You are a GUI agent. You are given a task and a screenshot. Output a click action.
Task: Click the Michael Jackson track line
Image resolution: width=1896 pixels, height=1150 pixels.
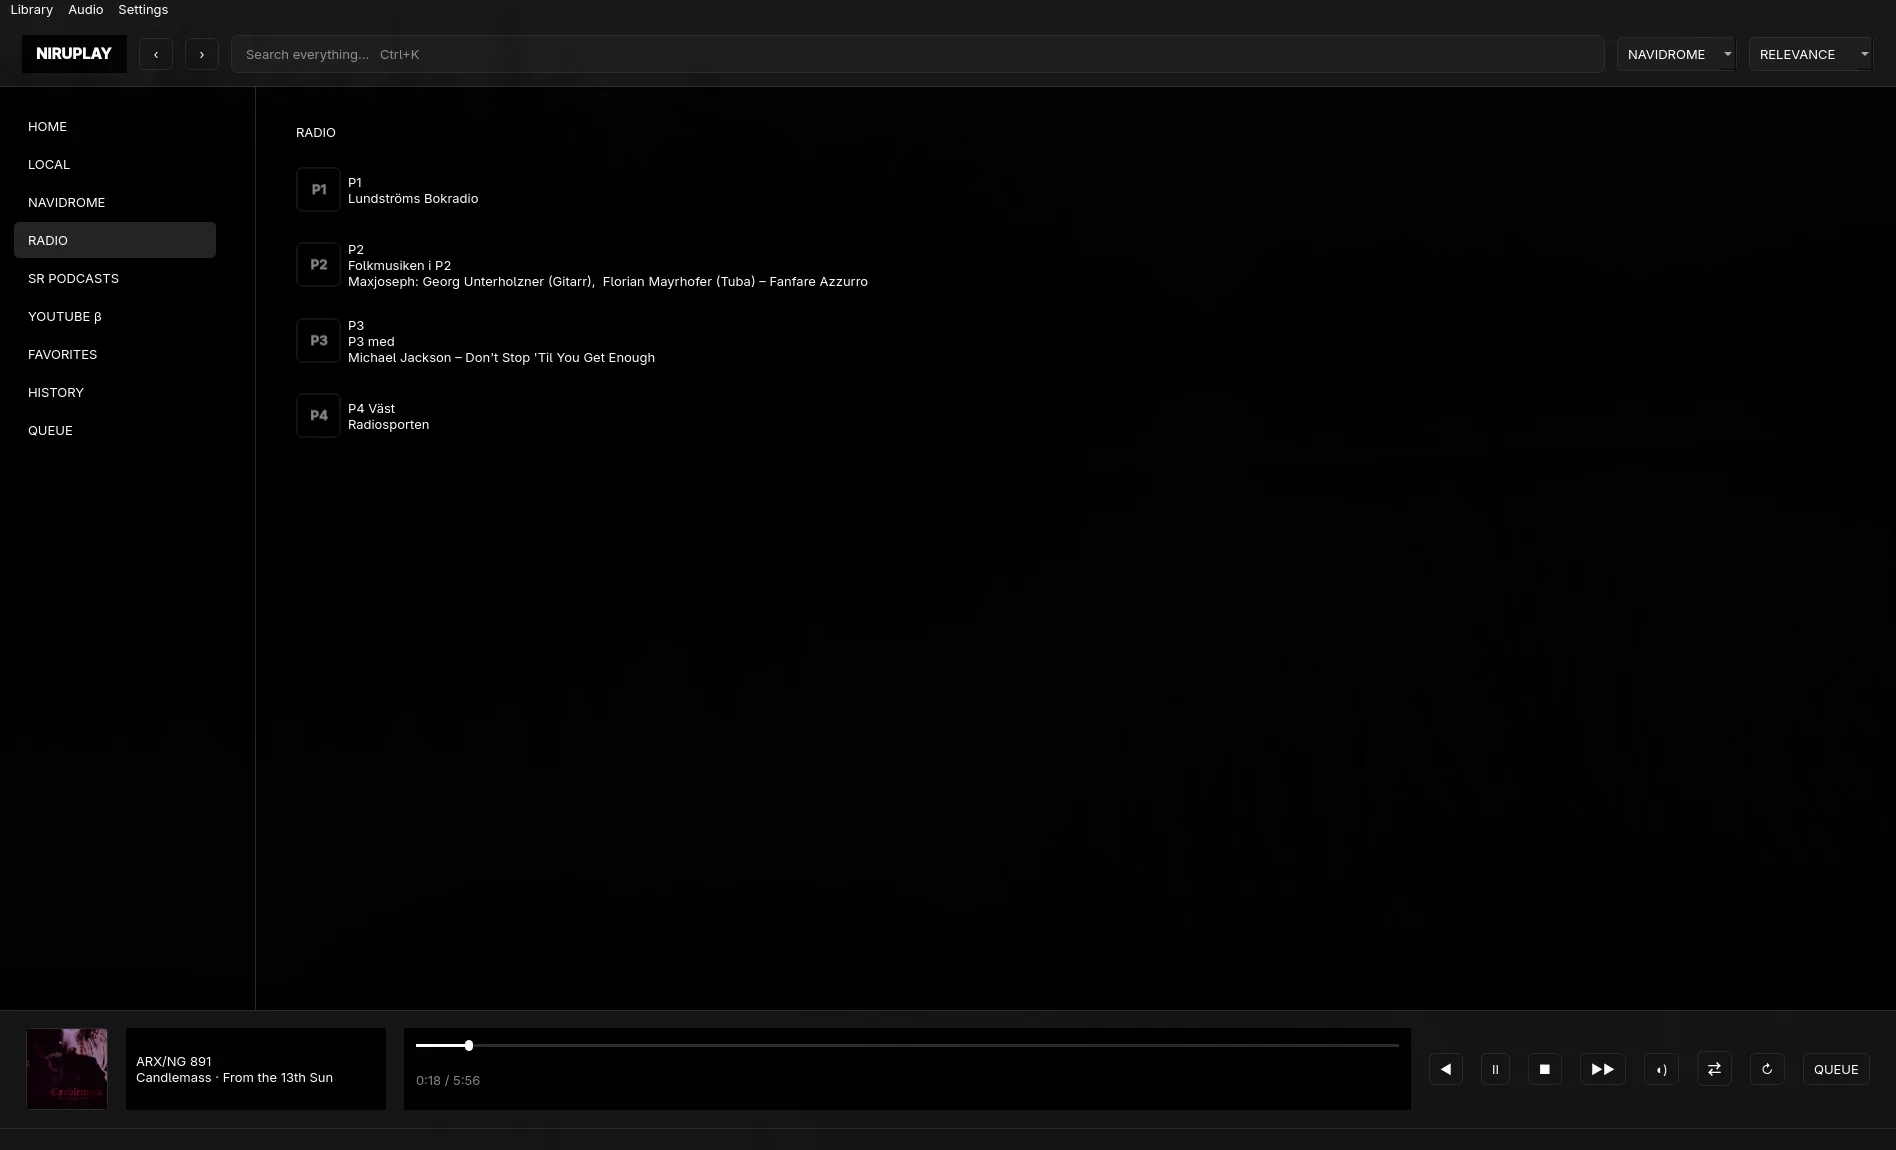501,358
